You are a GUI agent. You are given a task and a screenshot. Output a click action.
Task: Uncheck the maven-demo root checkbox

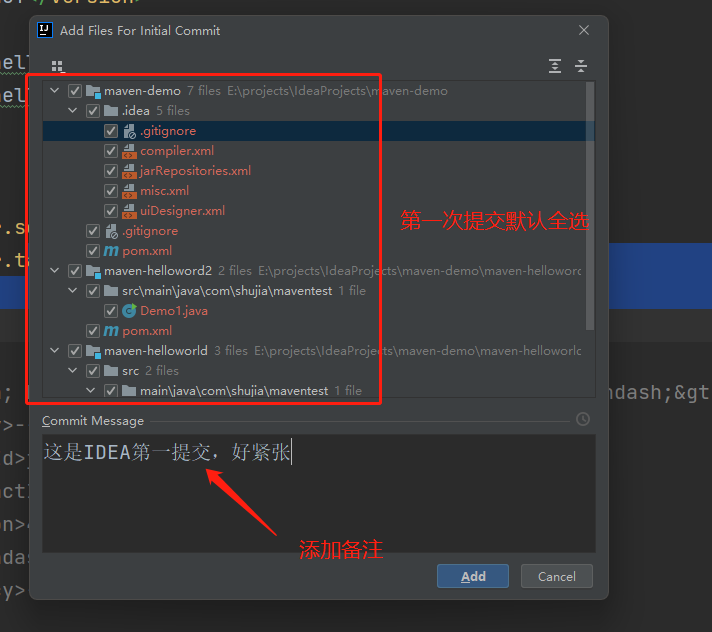pyautogui.click(x=75, y=91)
